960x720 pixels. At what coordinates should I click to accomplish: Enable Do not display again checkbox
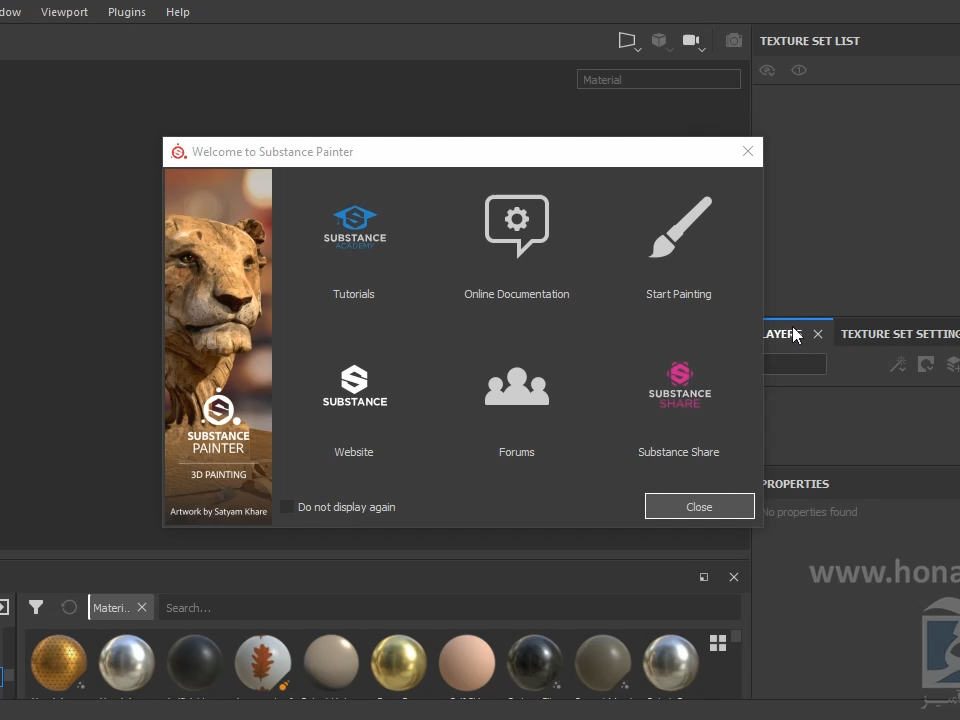click(287, 507)
